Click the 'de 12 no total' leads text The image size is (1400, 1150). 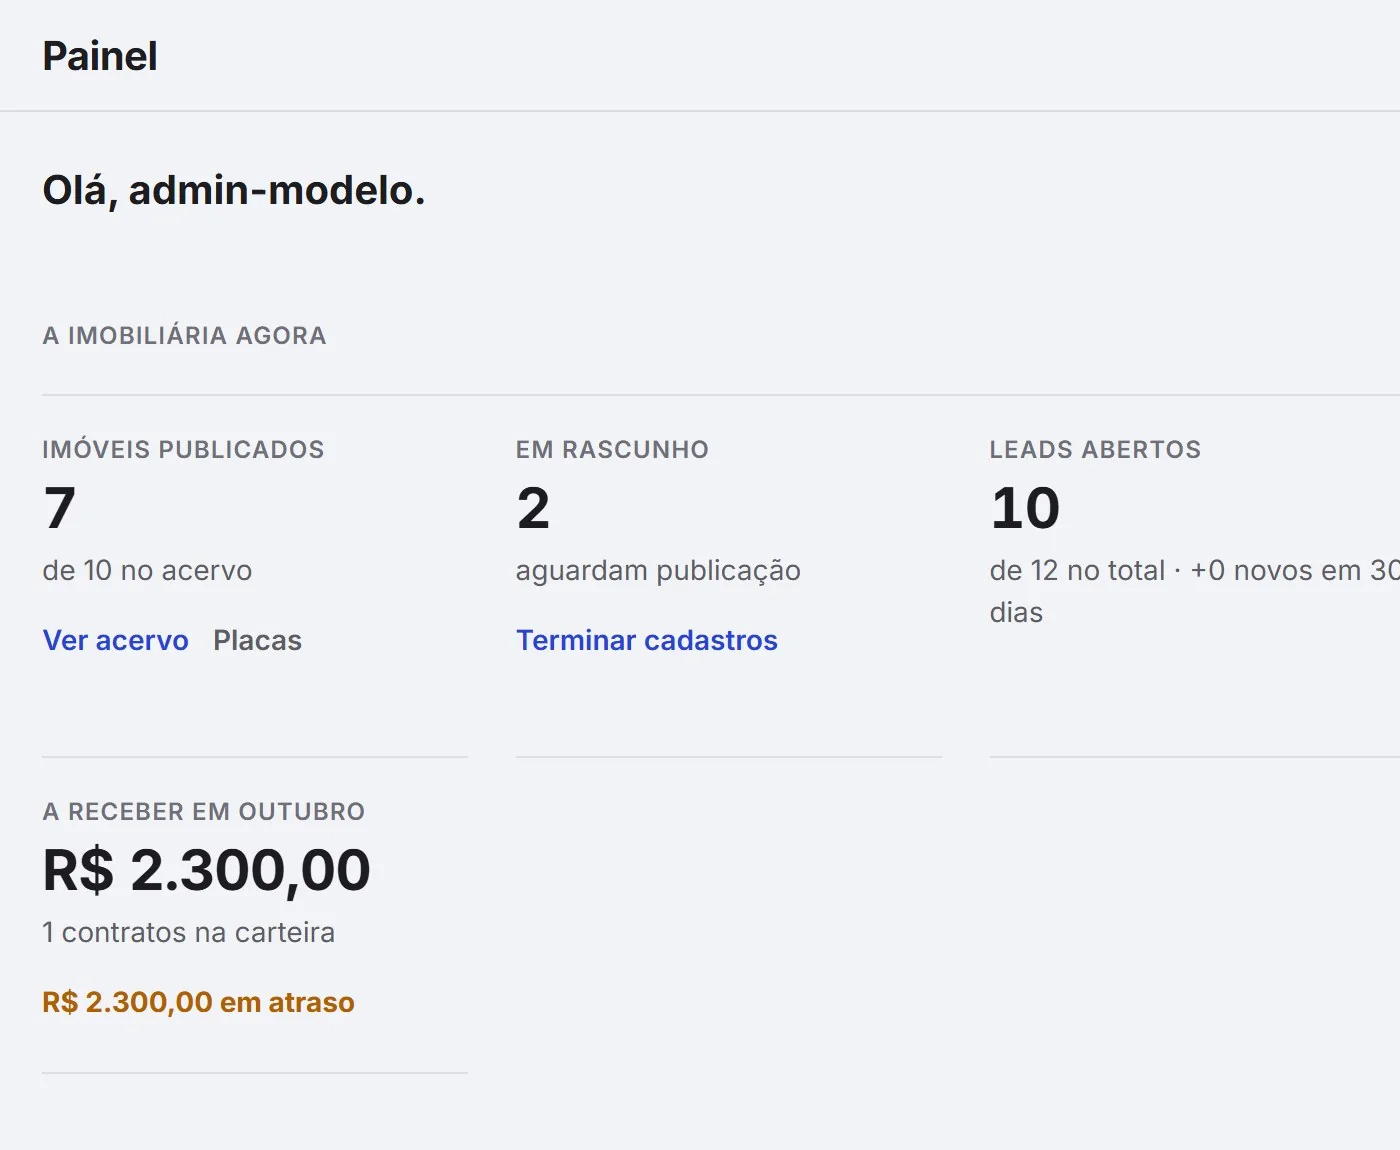(x=1077, y=570)
